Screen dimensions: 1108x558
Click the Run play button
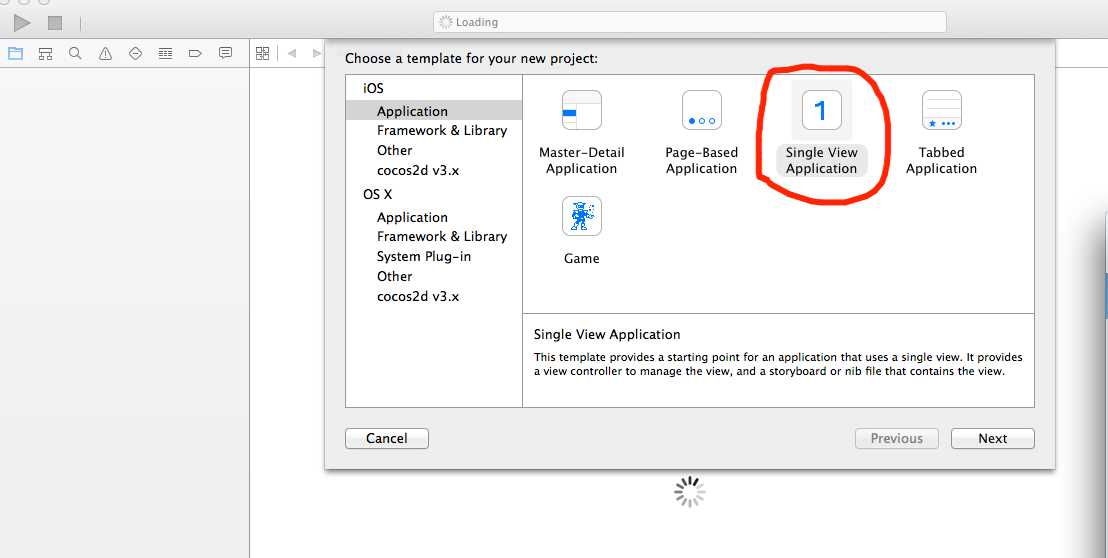pyautogui.click(x=22, y=23)
